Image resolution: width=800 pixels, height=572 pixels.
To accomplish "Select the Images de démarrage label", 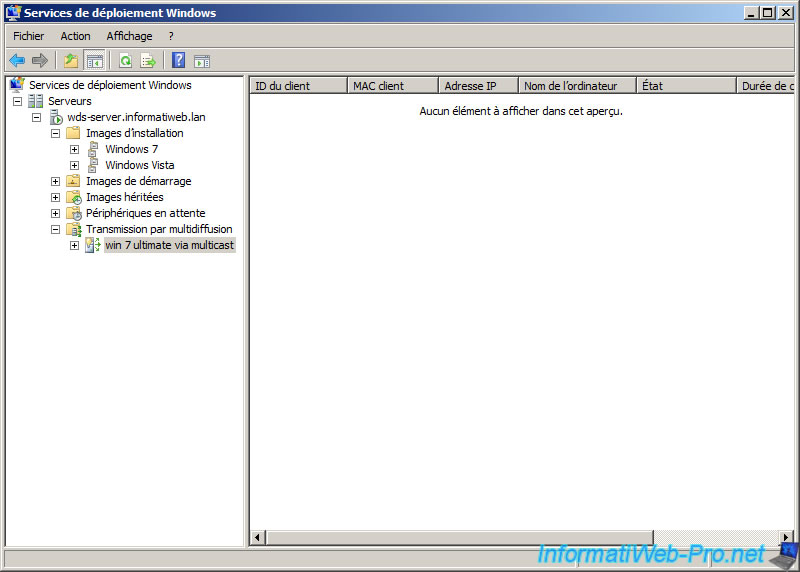I will click(x=139, y=181).
